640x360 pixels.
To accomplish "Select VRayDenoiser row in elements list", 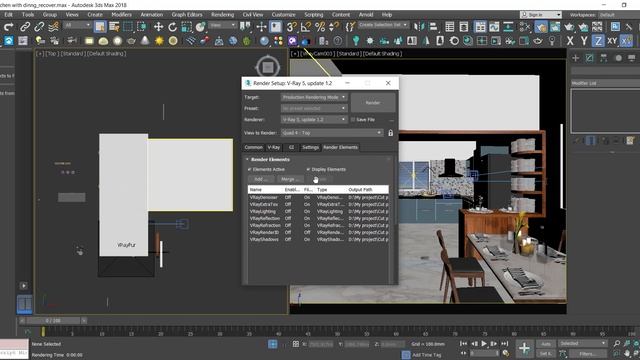I will coord(318,198).
